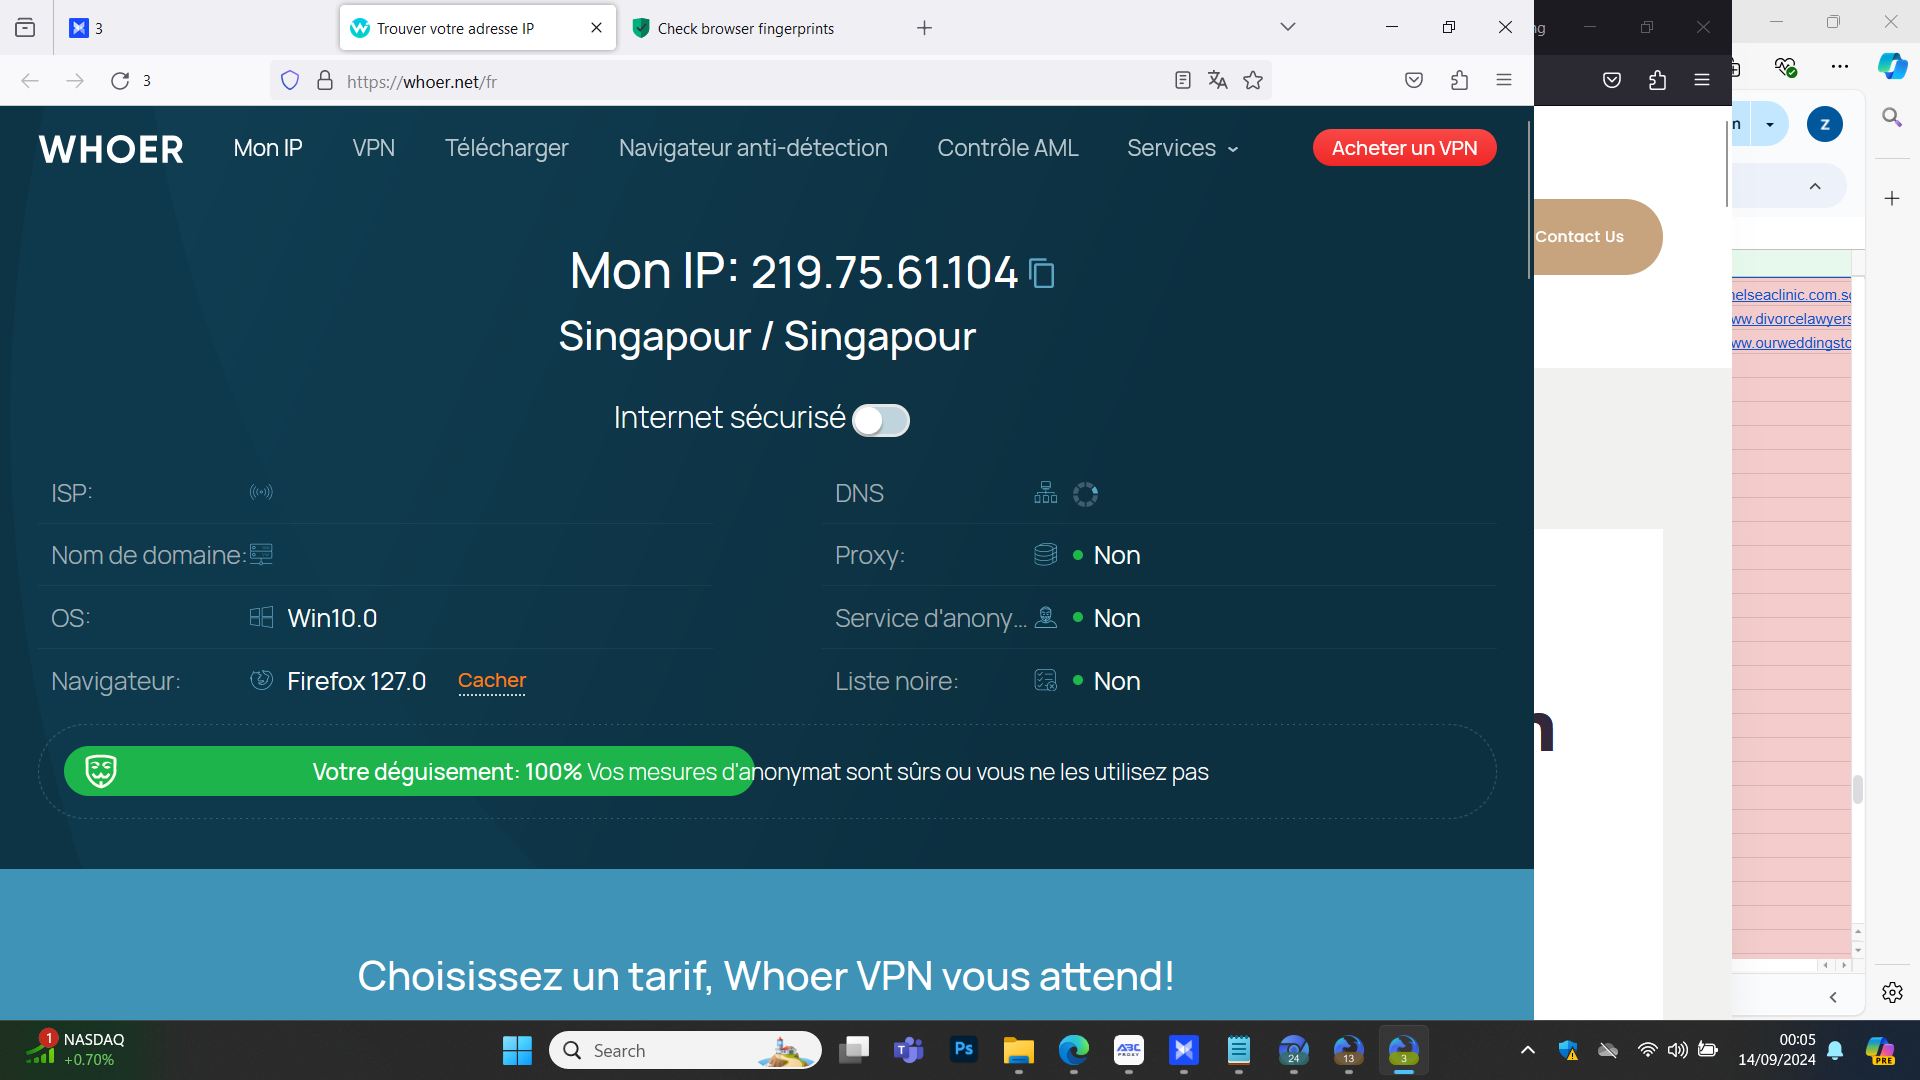This screenshot has width=1920, height=1080.
Task: Open the Firefox extensions puzzle icon
Action: point(1459,81)
